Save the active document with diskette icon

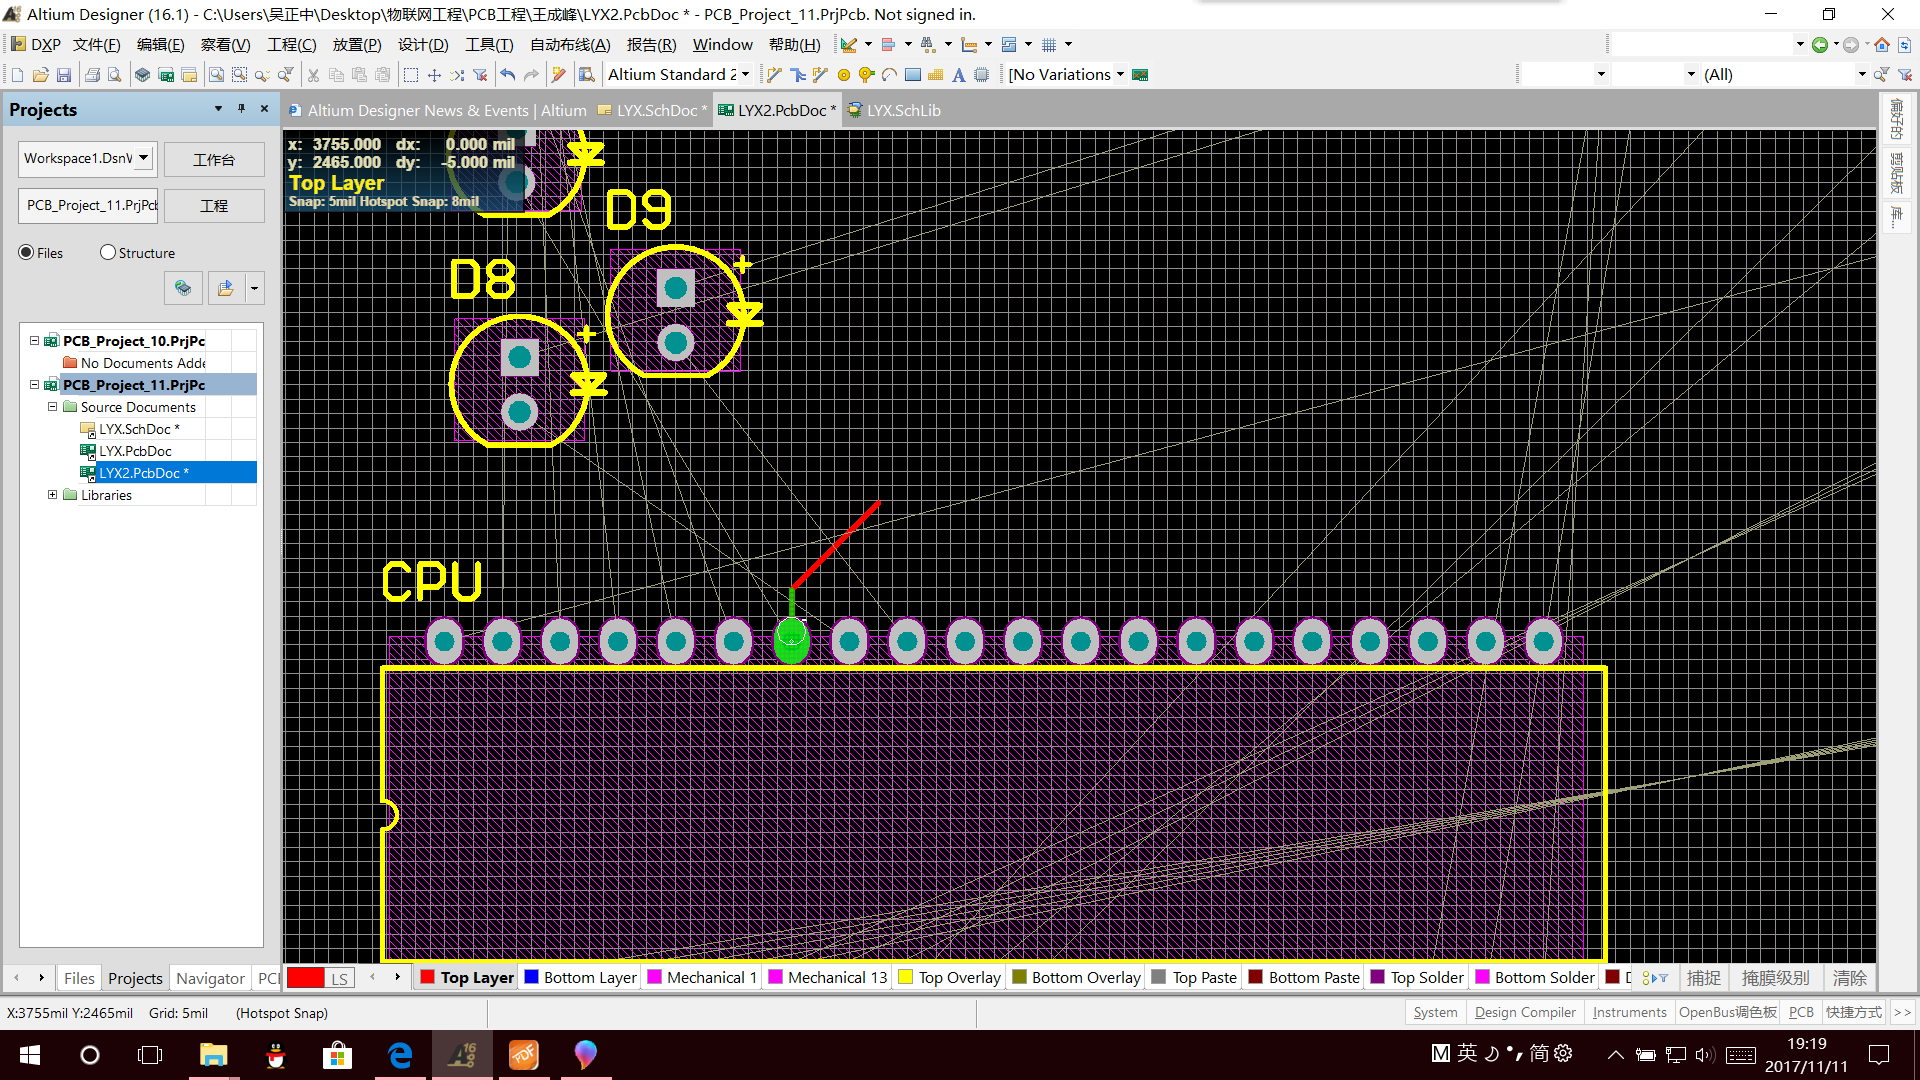(63, 75)
